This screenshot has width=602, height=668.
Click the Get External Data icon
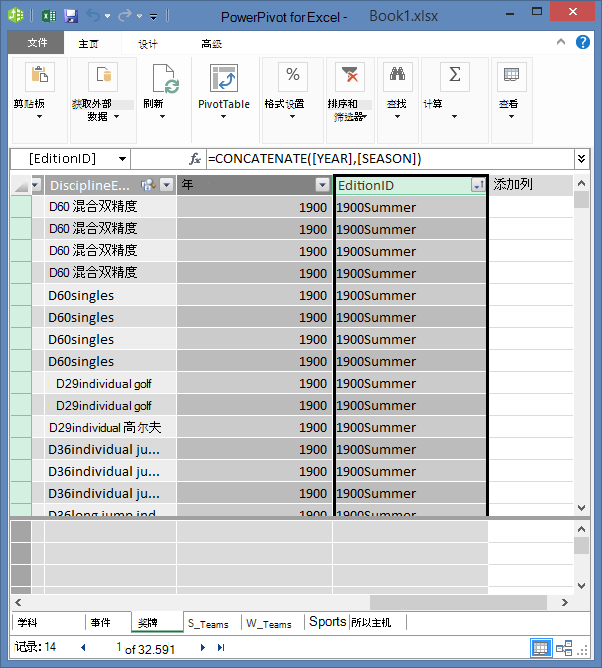103,76
